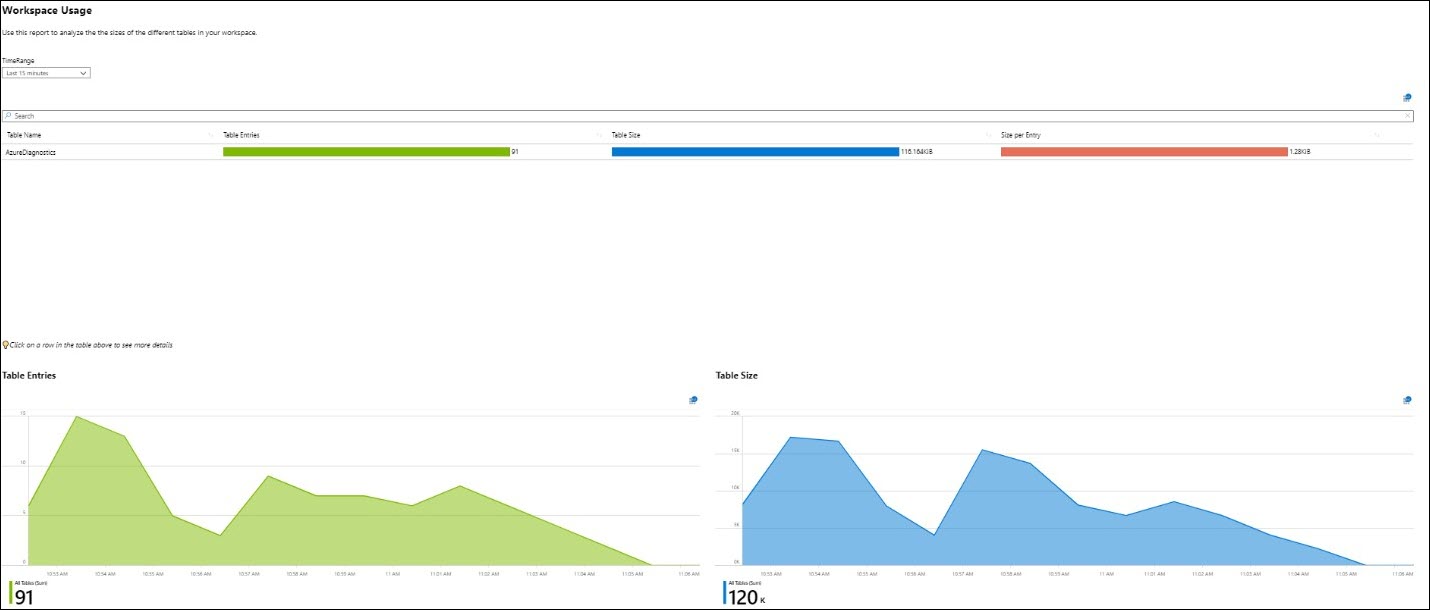This screenshot has width=1430, height=610.
Task: Select the AzureDiagnostics table row
Action: coord(110,152)
